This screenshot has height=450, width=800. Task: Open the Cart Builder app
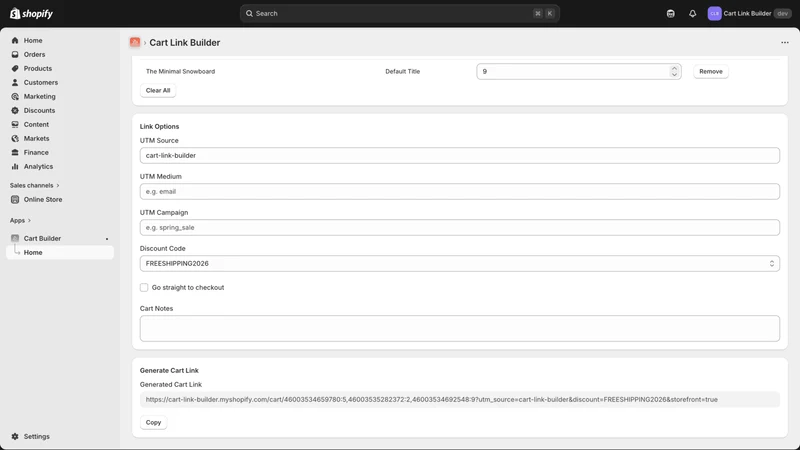point(42,238)
